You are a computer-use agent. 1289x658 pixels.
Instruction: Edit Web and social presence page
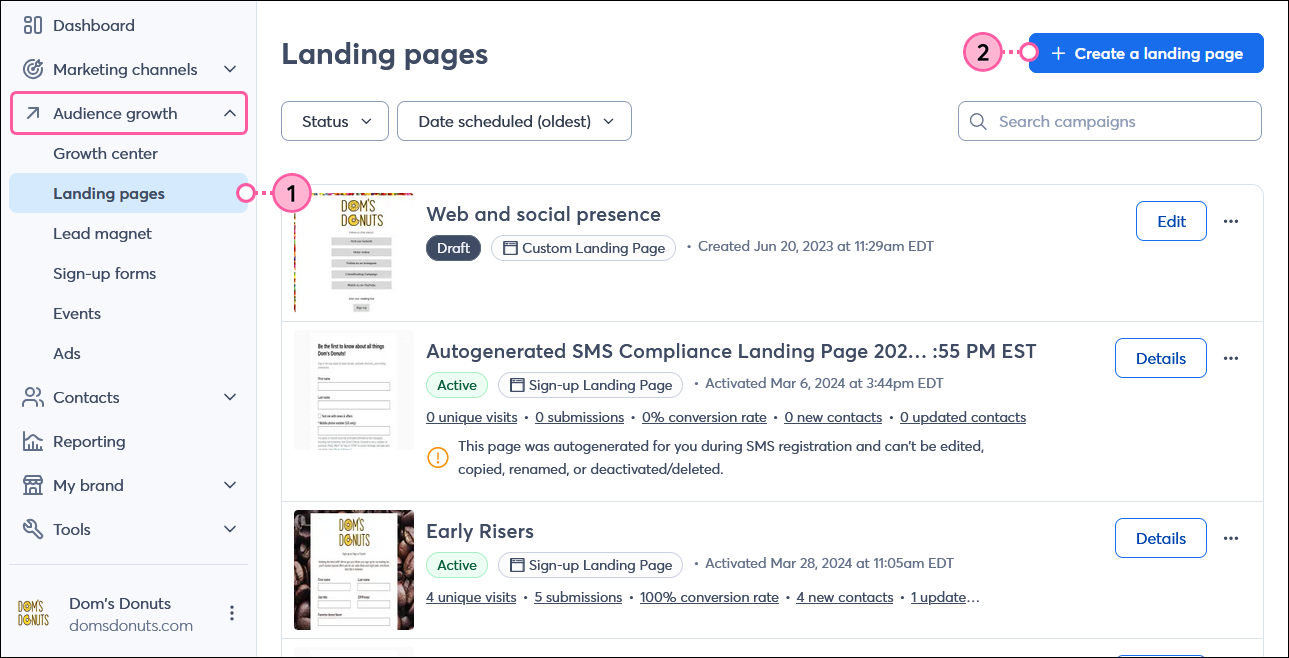click(1171, 221)
